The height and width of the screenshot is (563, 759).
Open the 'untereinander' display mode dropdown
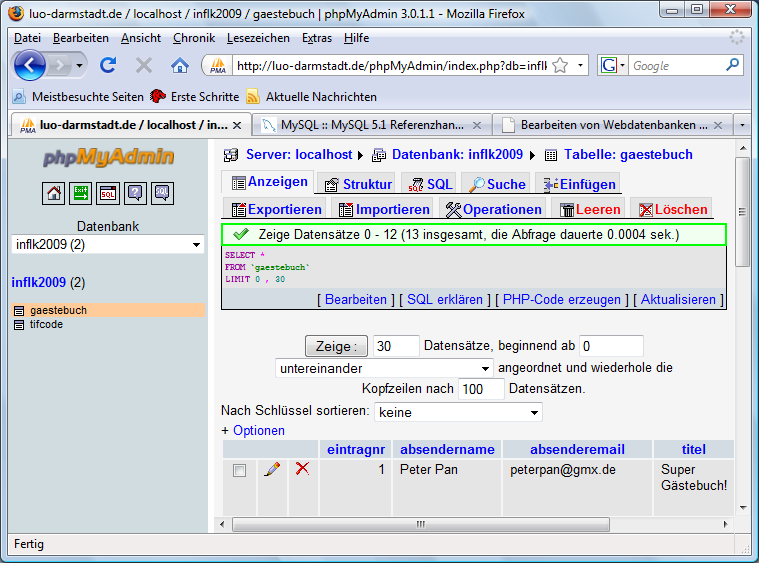tap(384, 368)
